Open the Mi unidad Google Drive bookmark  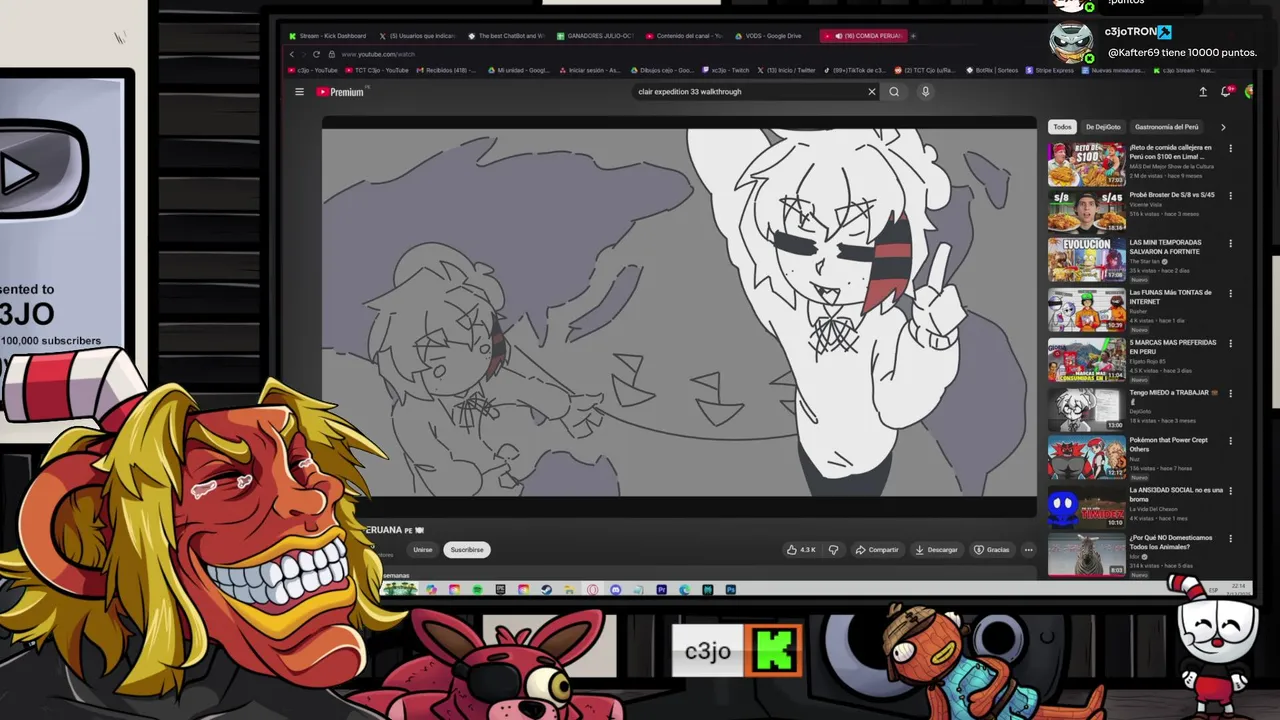tap(519, 70)
